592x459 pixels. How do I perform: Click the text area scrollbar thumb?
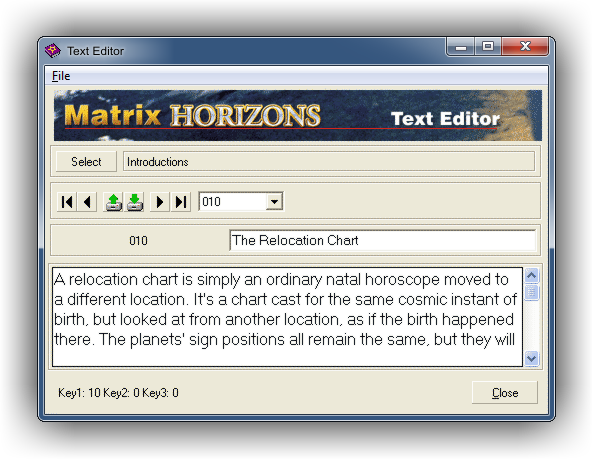point(532,293)
